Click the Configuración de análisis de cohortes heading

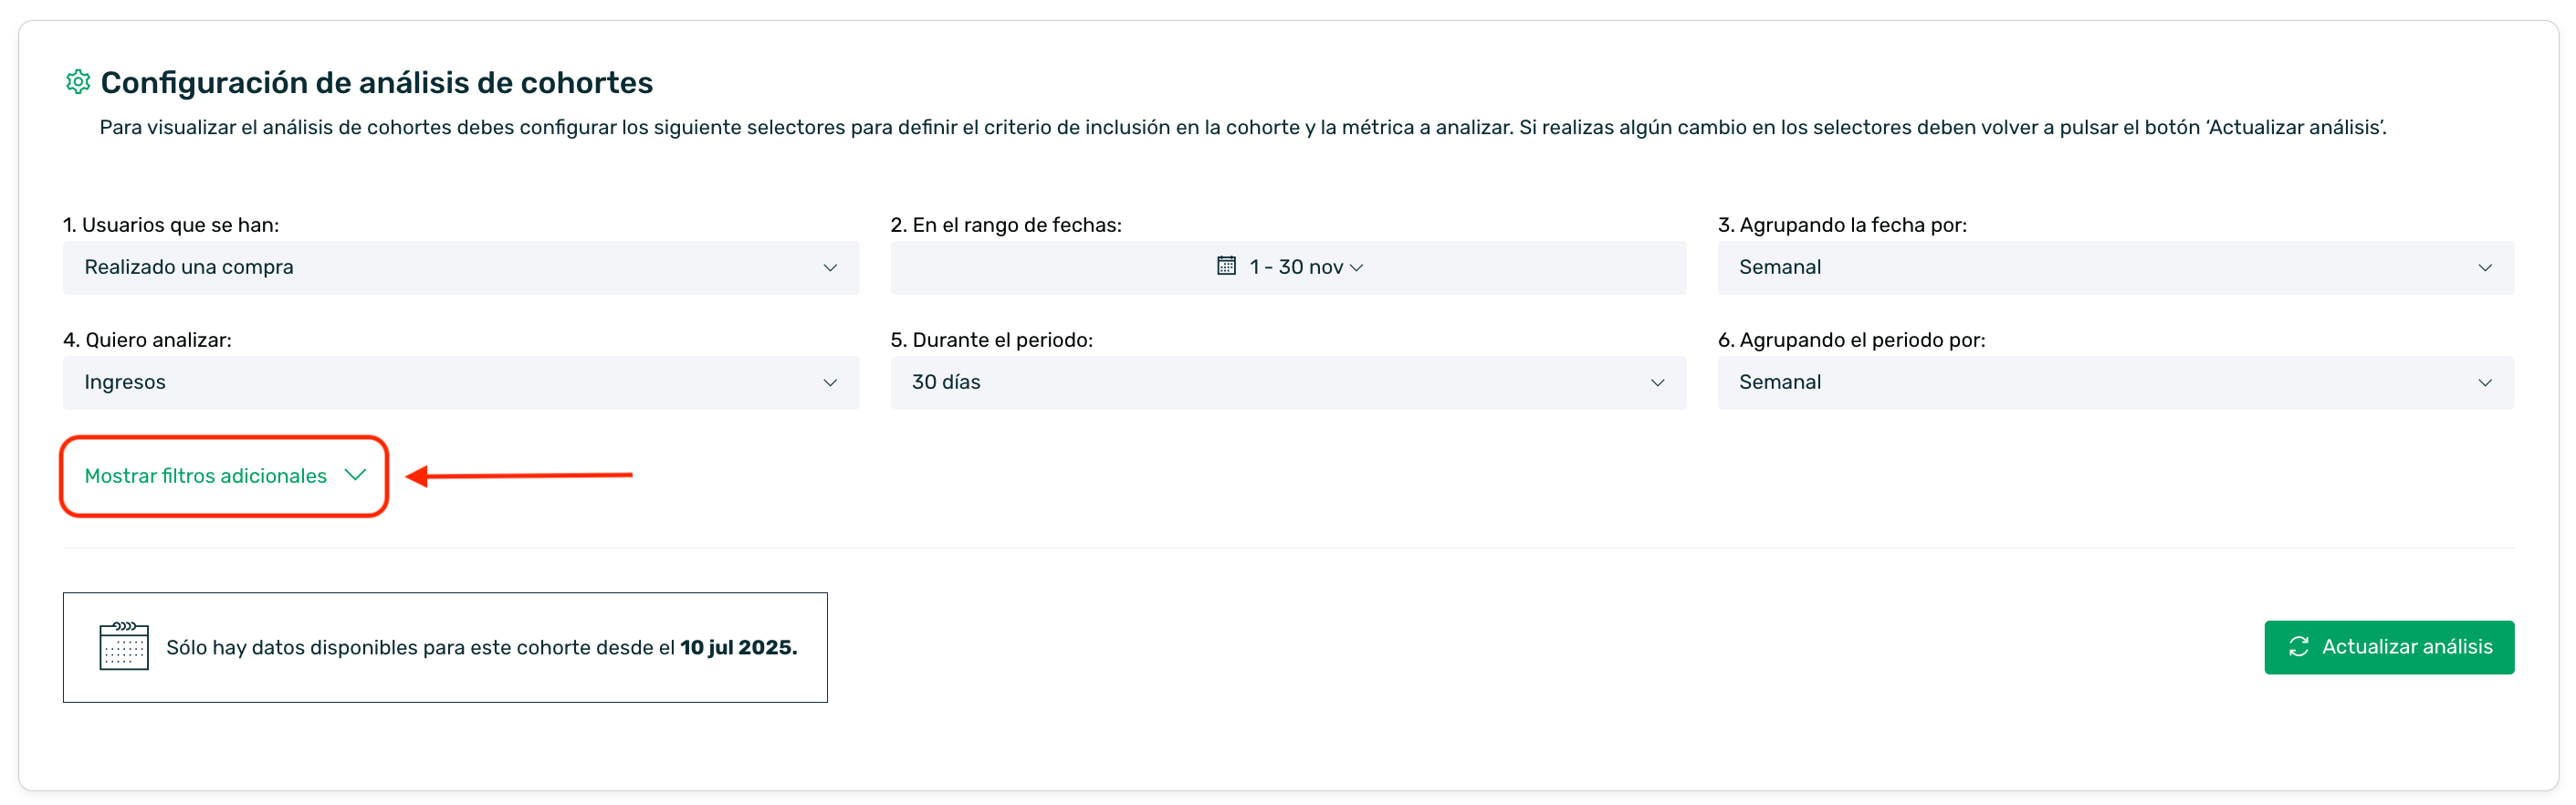point(376,83)
